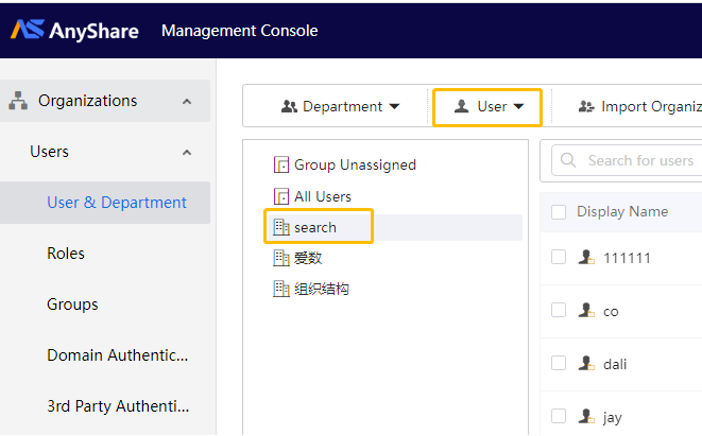Screen dimensions: 702x436
Task: Click the AnyShare logo icon
Action: coord(27,30)
